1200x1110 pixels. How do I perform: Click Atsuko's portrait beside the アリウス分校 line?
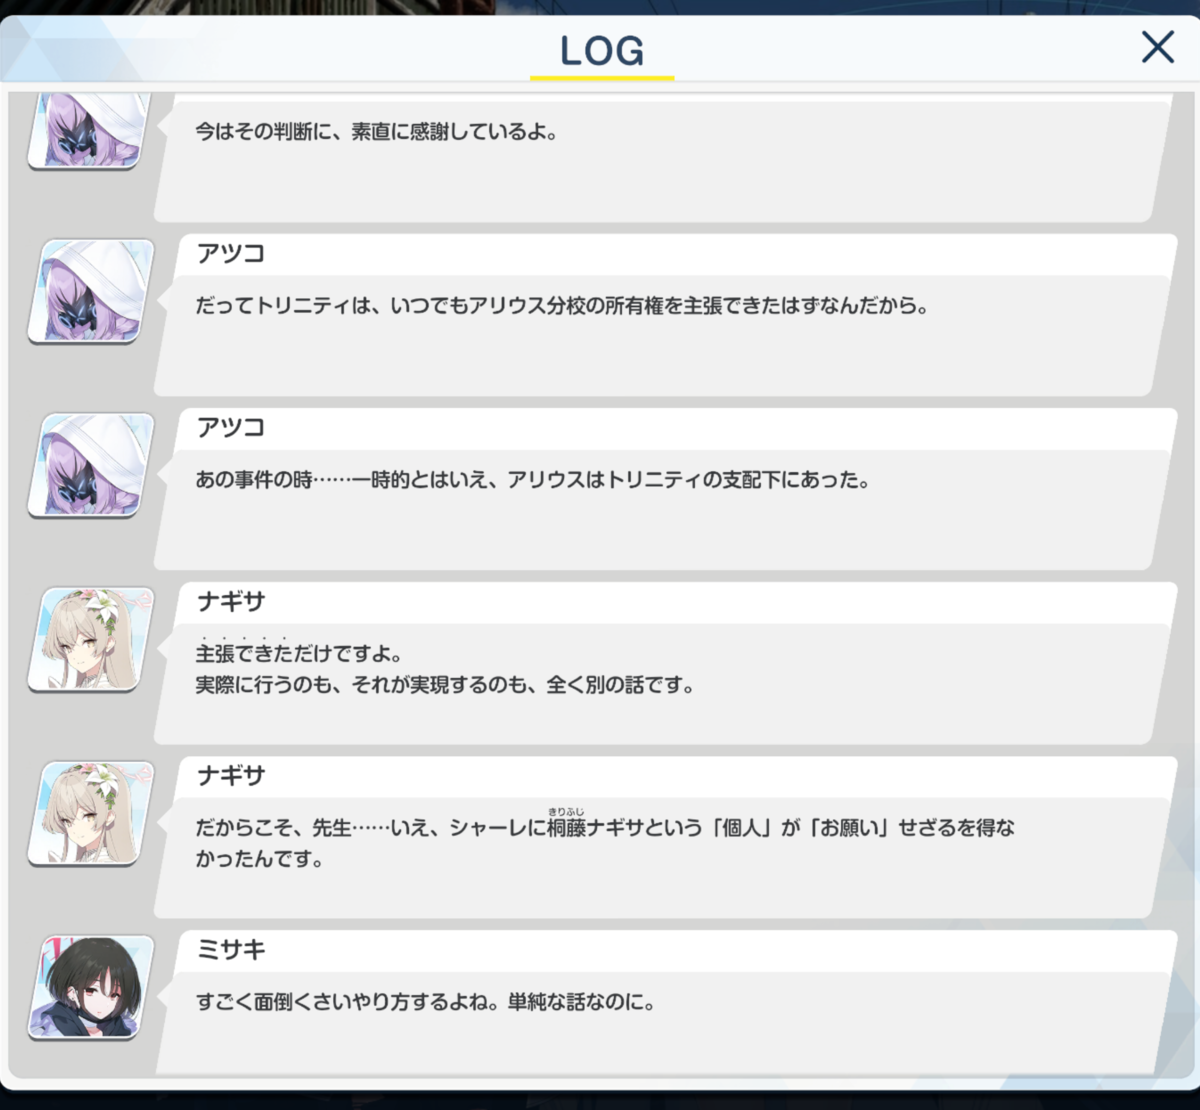[x=91, y=291]
